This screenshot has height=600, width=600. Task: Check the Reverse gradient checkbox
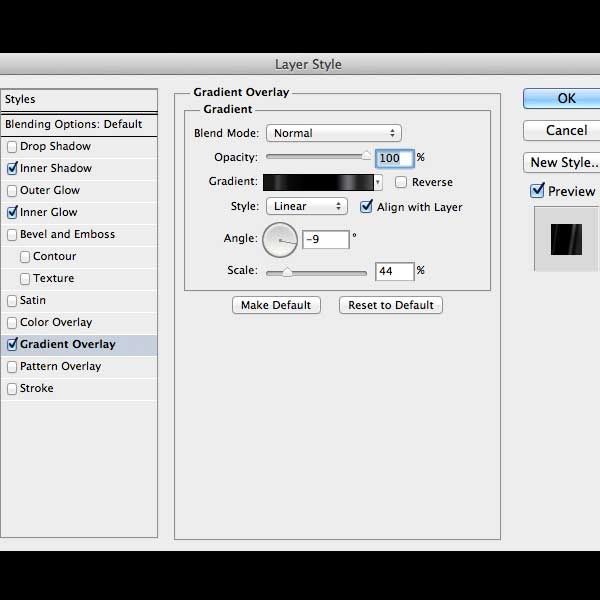pyautogui.click(x=401, y=182)
